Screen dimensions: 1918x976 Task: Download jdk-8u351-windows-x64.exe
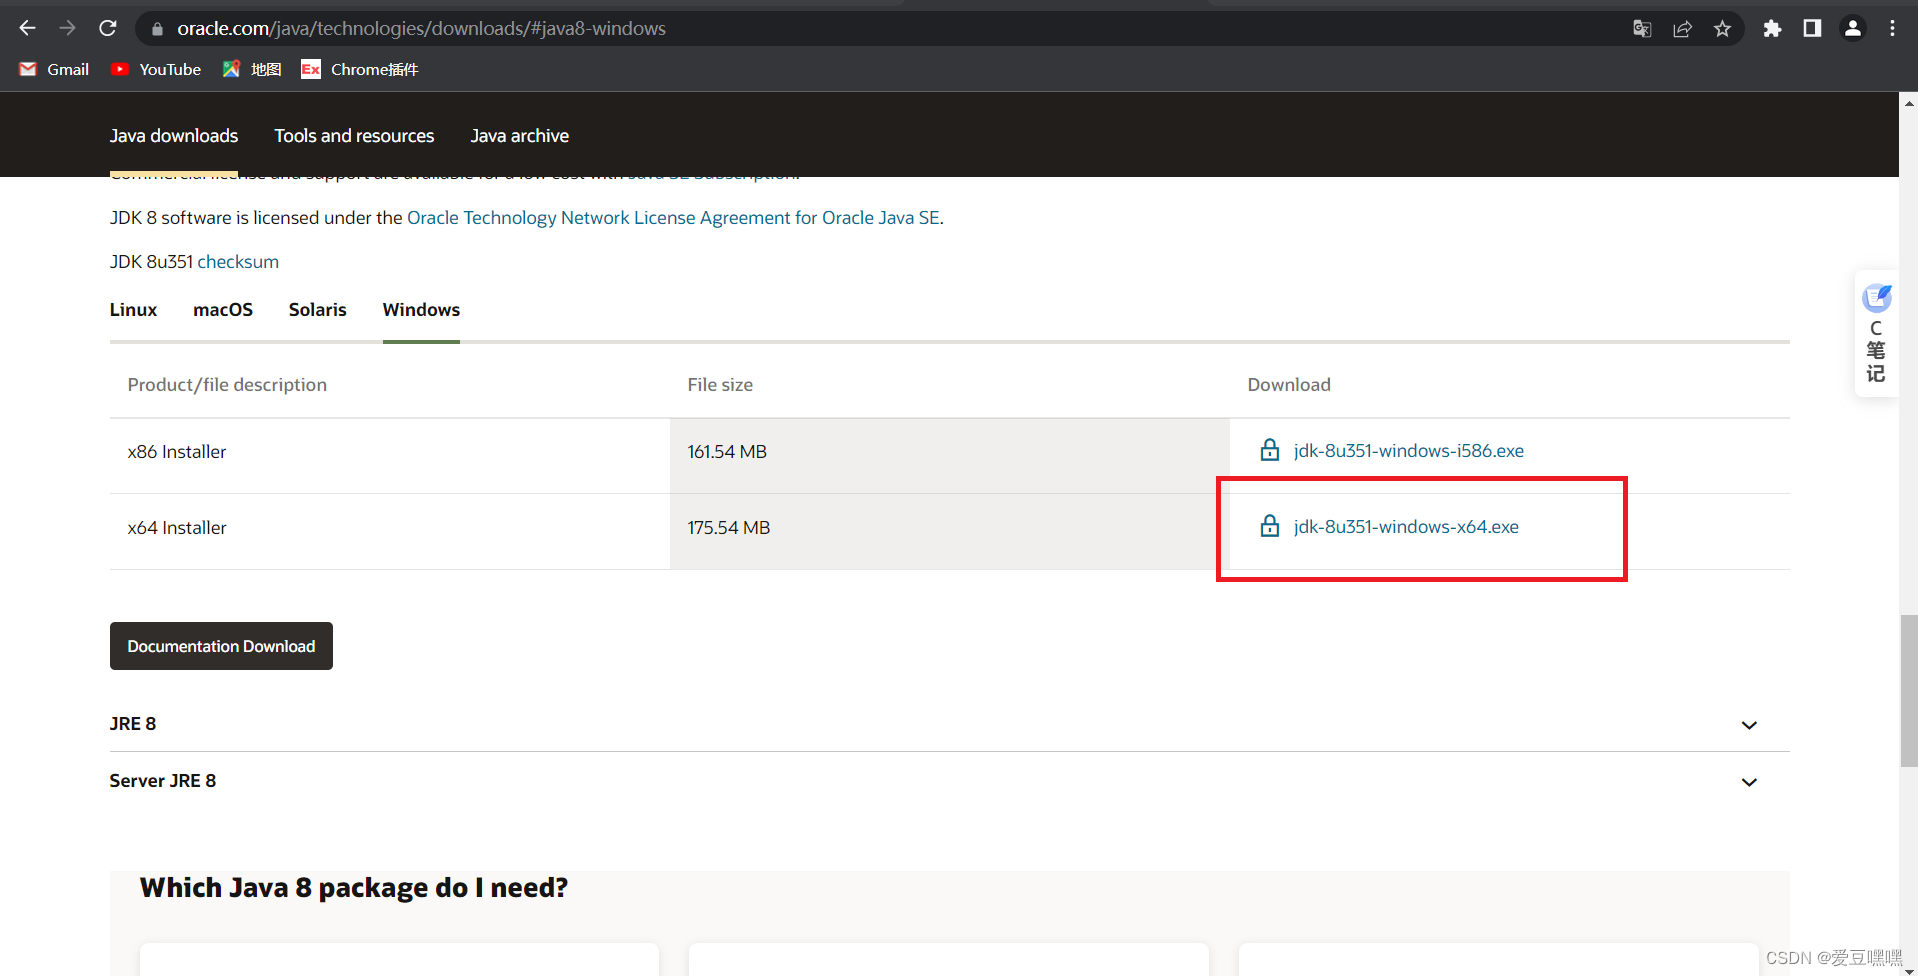click(x=1406, y=527)
